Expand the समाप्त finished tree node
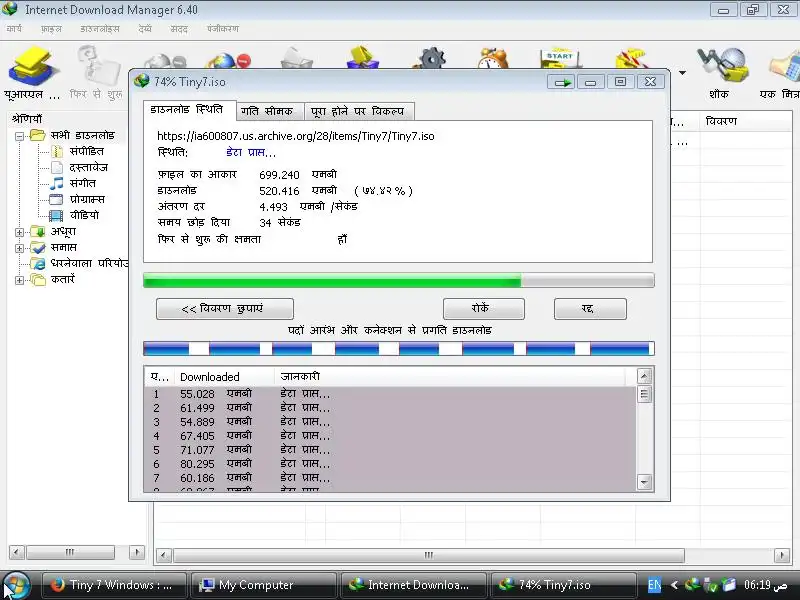 [x=19, y=248]
